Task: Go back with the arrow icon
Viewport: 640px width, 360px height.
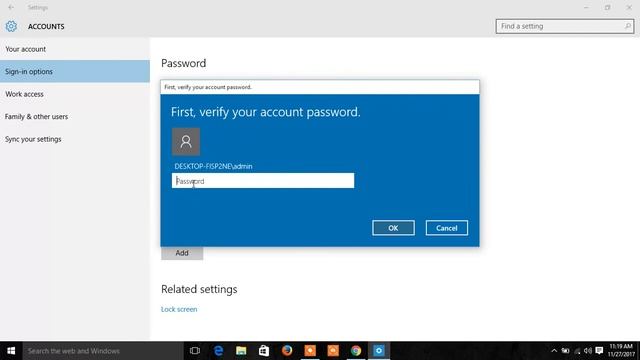Action: click(11, 7)
